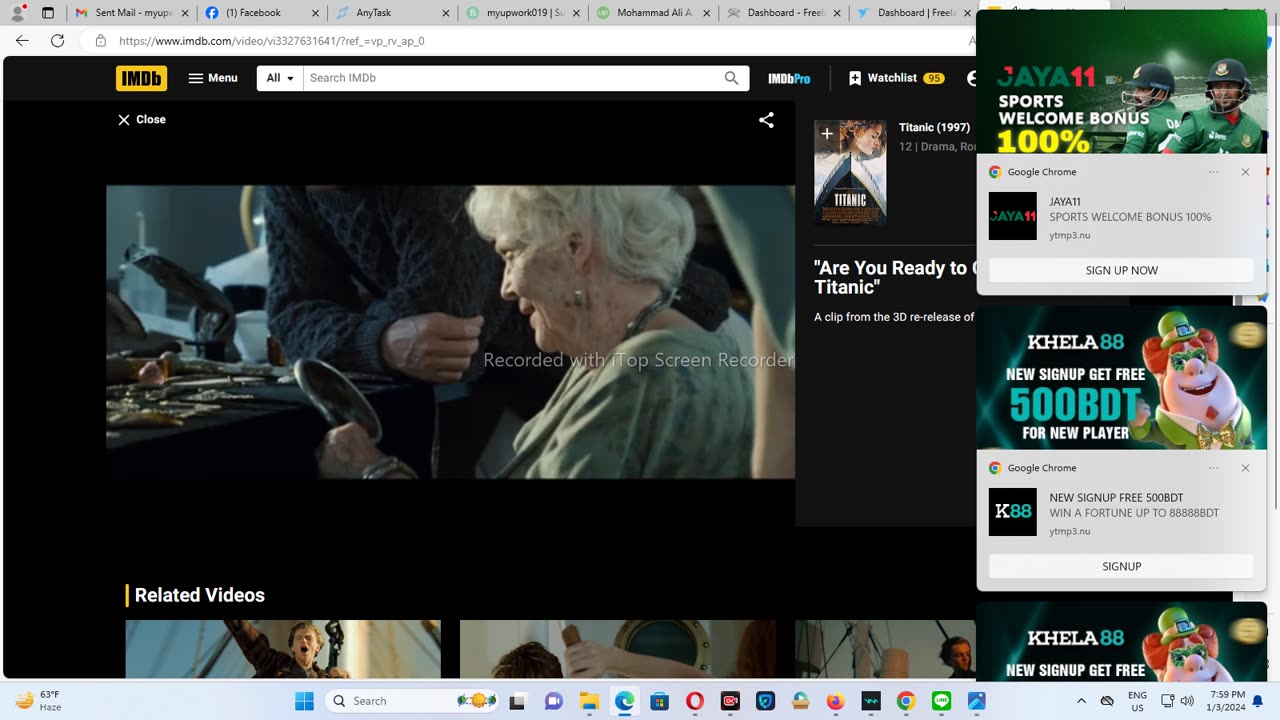Open the ENG US language switcher
The height and width of the screenshot is (720, 1280).
coord(1137,701)
